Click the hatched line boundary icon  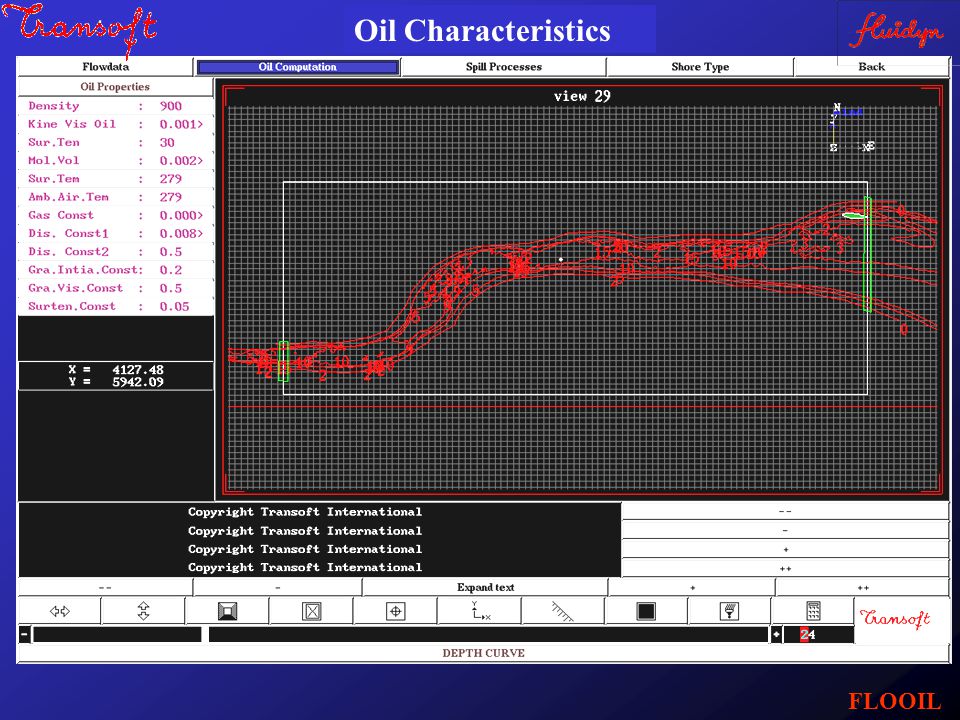[x=563, y=611]
